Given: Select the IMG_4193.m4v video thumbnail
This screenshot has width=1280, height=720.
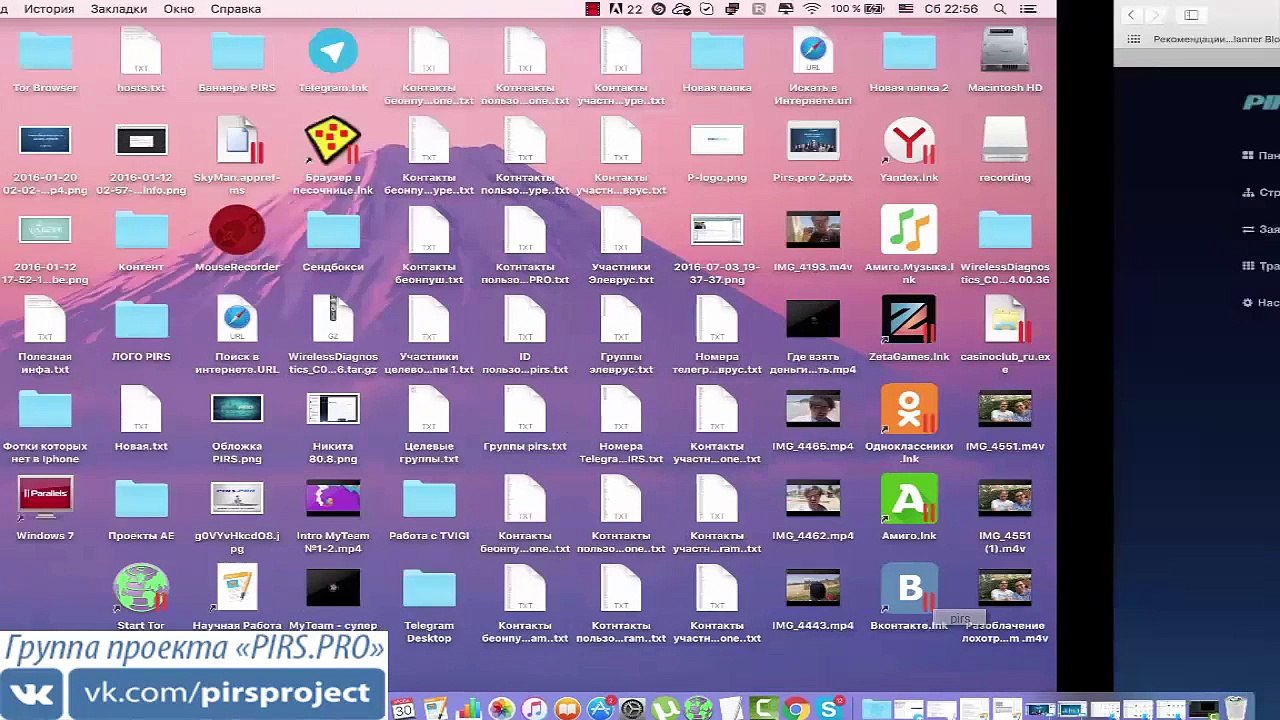Looking at the screenshot, I should 812,231.
